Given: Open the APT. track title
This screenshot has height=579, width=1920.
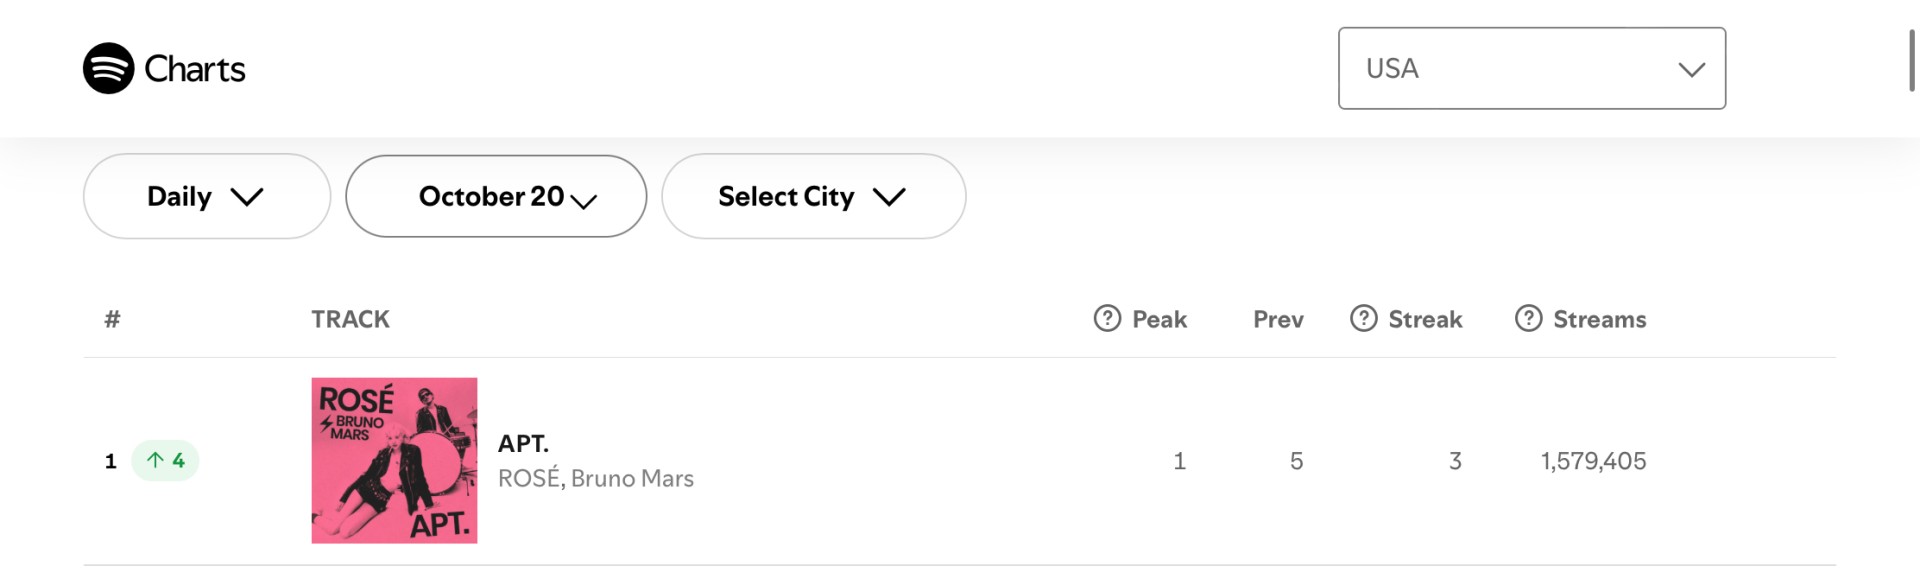Looking at the screenshot, I should pyautogui.click(x=523, y=443).
